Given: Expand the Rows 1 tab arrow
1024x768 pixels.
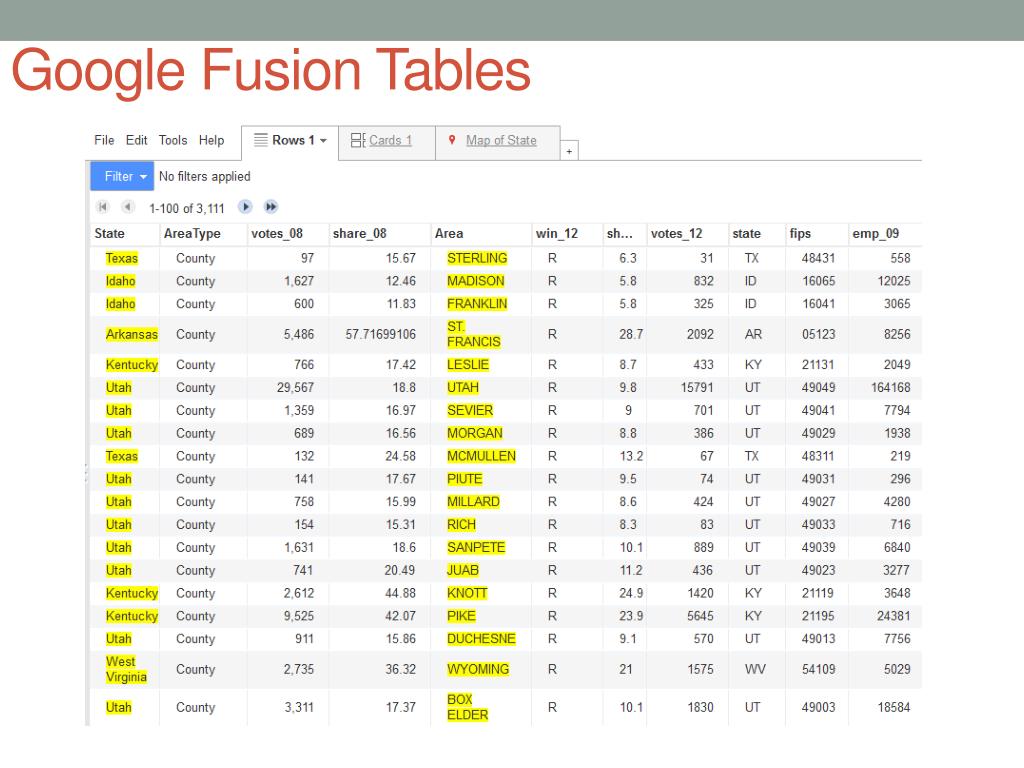Looking at the screenshot, I should (x=323, y=140).
